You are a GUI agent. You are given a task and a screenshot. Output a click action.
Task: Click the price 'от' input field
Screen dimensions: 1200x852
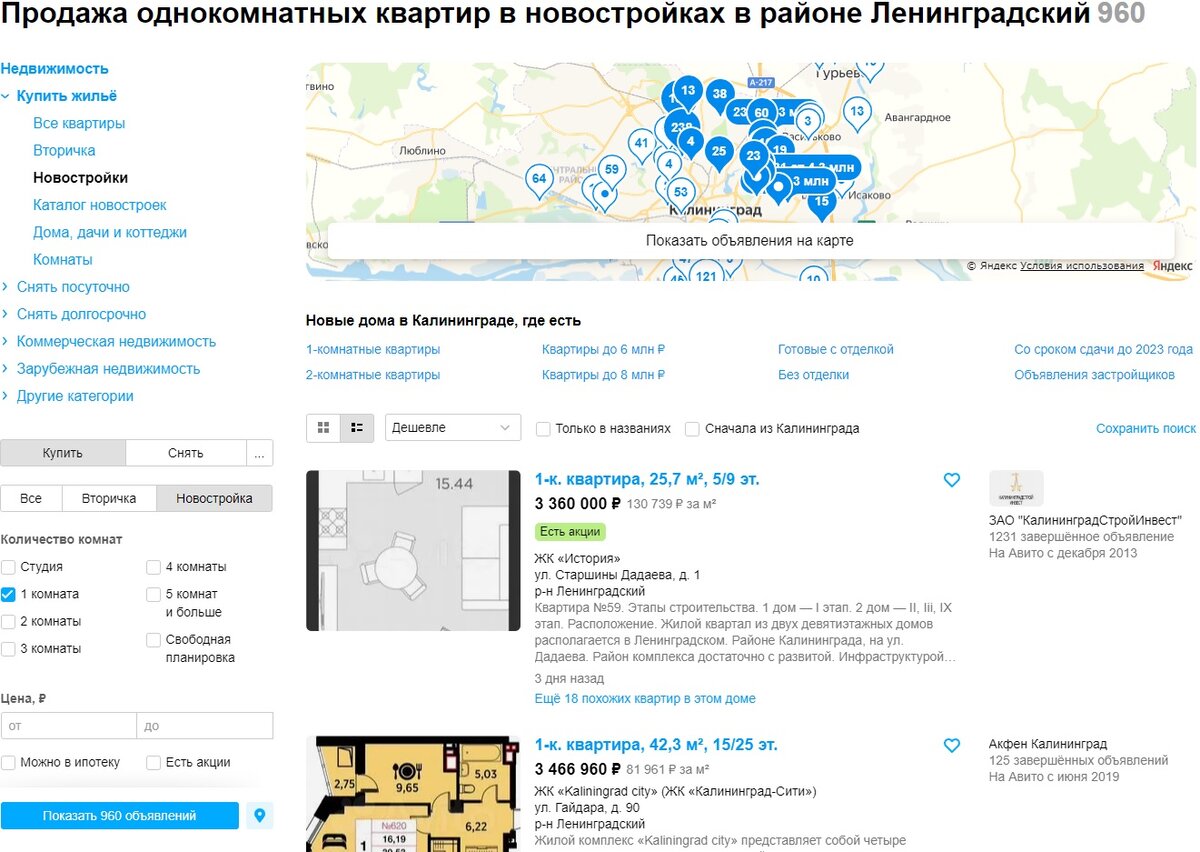coord(68,726)
